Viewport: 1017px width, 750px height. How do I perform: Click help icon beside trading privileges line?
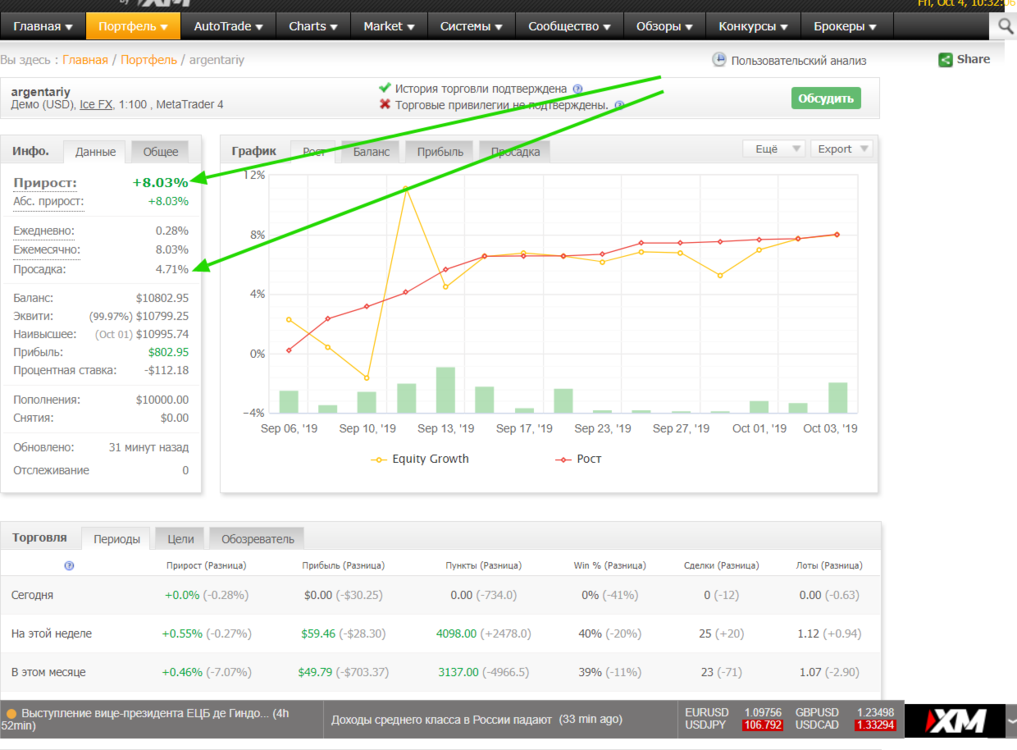click(619, 105)
